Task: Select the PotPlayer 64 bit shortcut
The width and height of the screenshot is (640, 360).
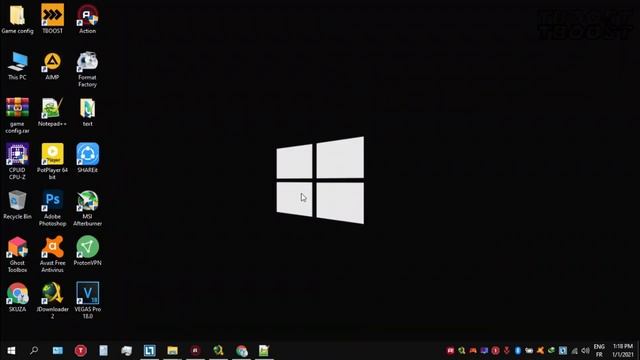Action: [52, 162]
